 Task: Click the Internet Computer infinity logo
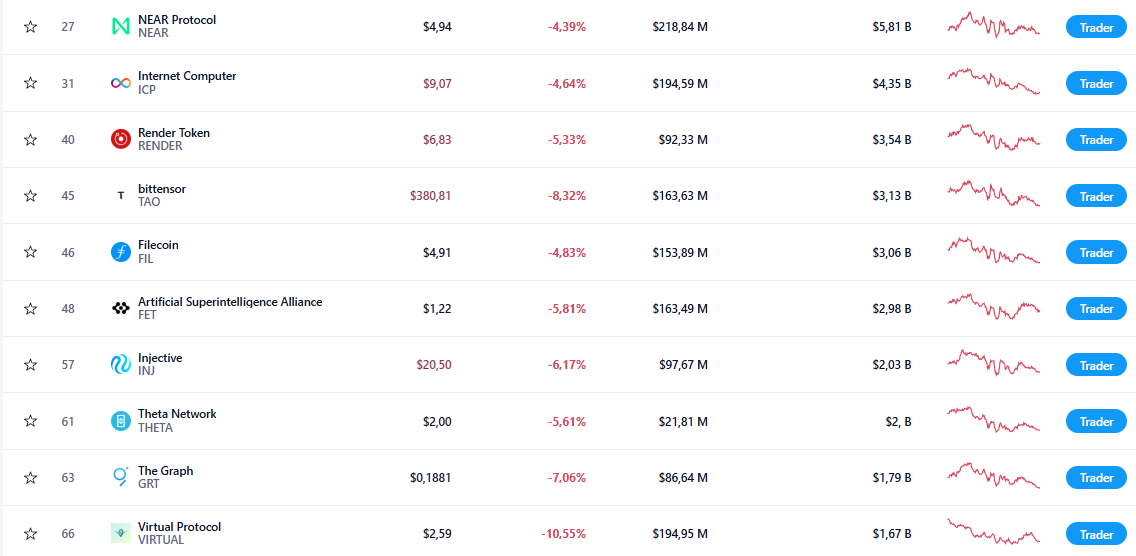pyautogui.click(x=121, y=83)
